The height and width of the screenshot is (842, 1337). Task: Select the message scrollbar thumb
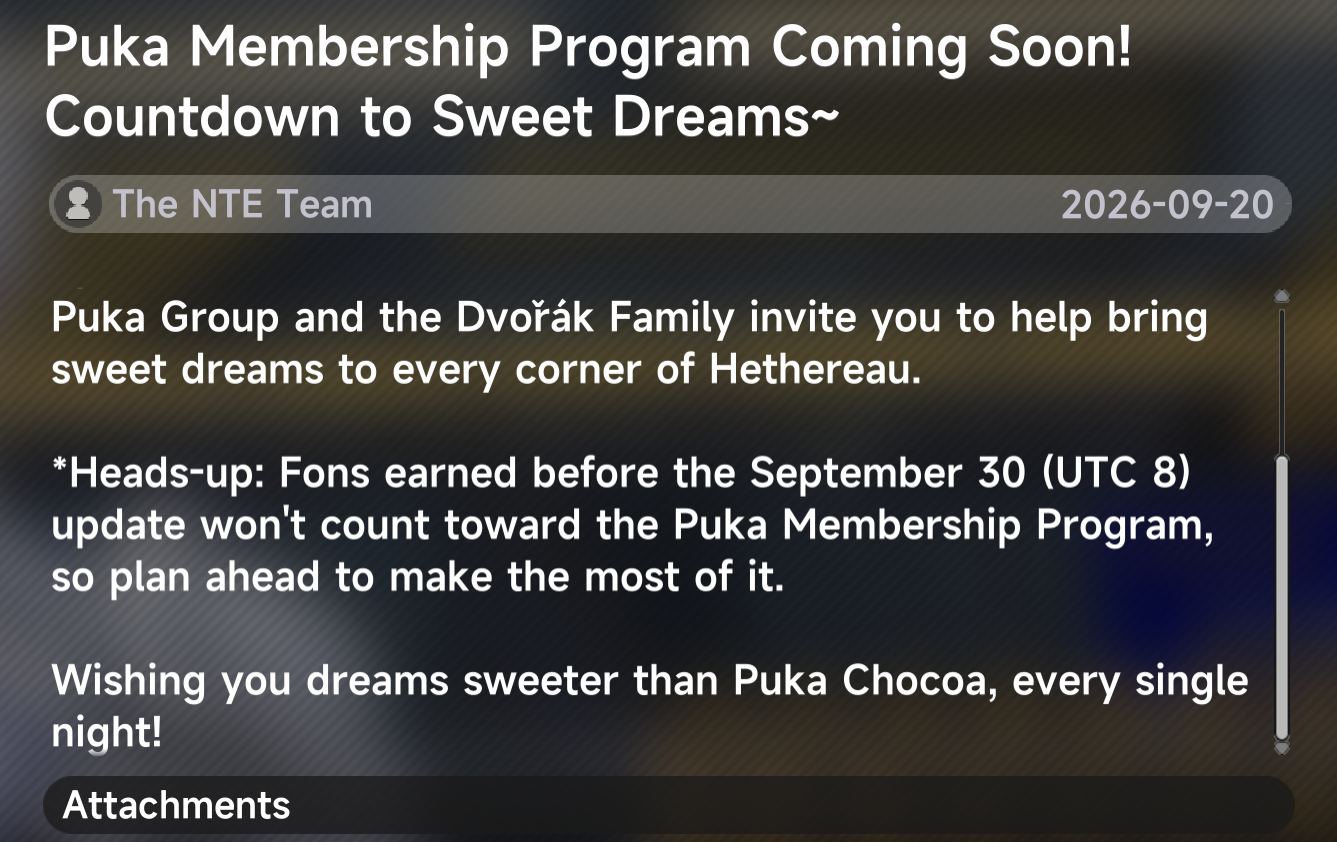coord(1282,598)
